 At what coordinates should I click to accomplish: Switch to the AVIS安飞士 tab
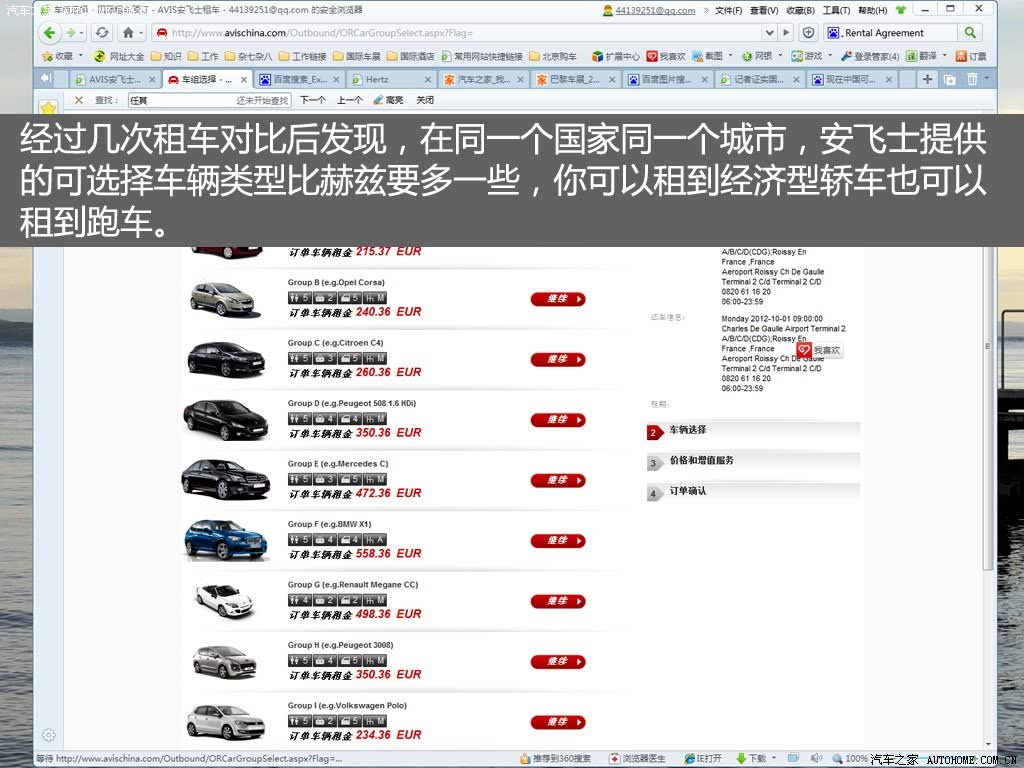pyautogui.click(x=115, y=79)
